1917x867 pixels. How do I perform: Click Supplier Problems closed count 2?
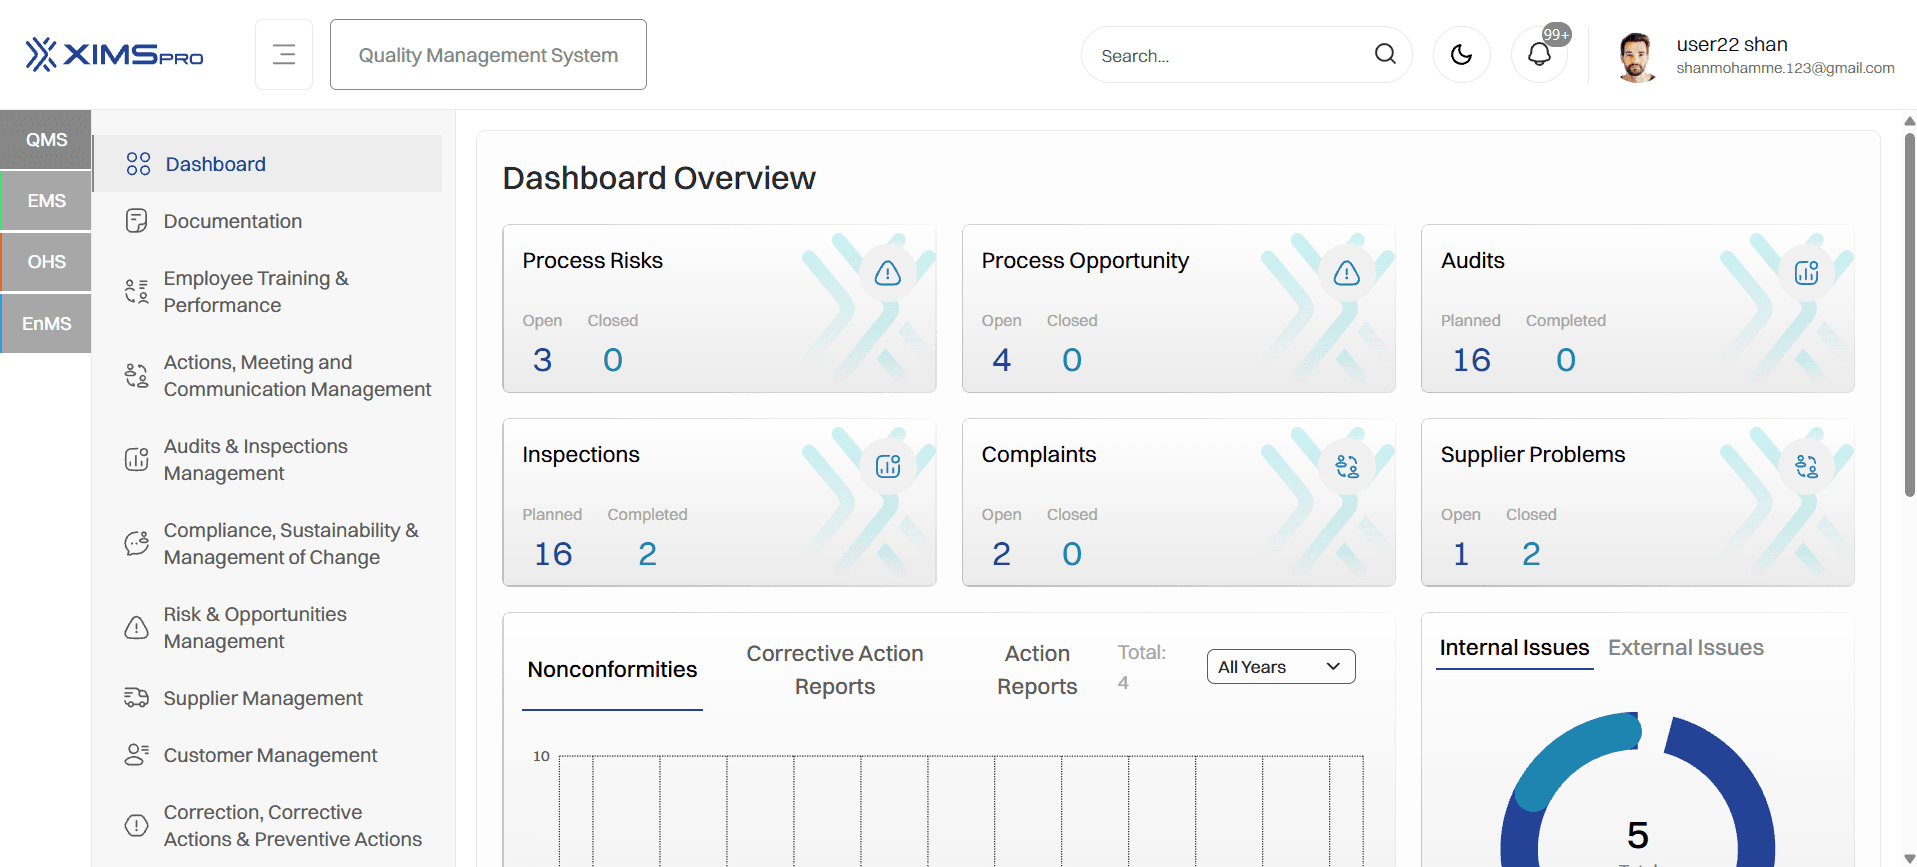pos(1531,554)
